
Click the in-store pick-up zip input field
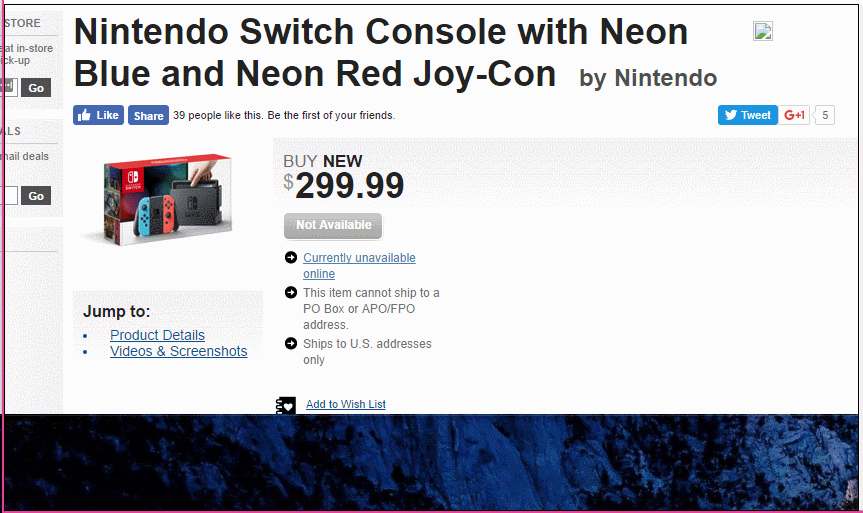[x=10, y=87]
